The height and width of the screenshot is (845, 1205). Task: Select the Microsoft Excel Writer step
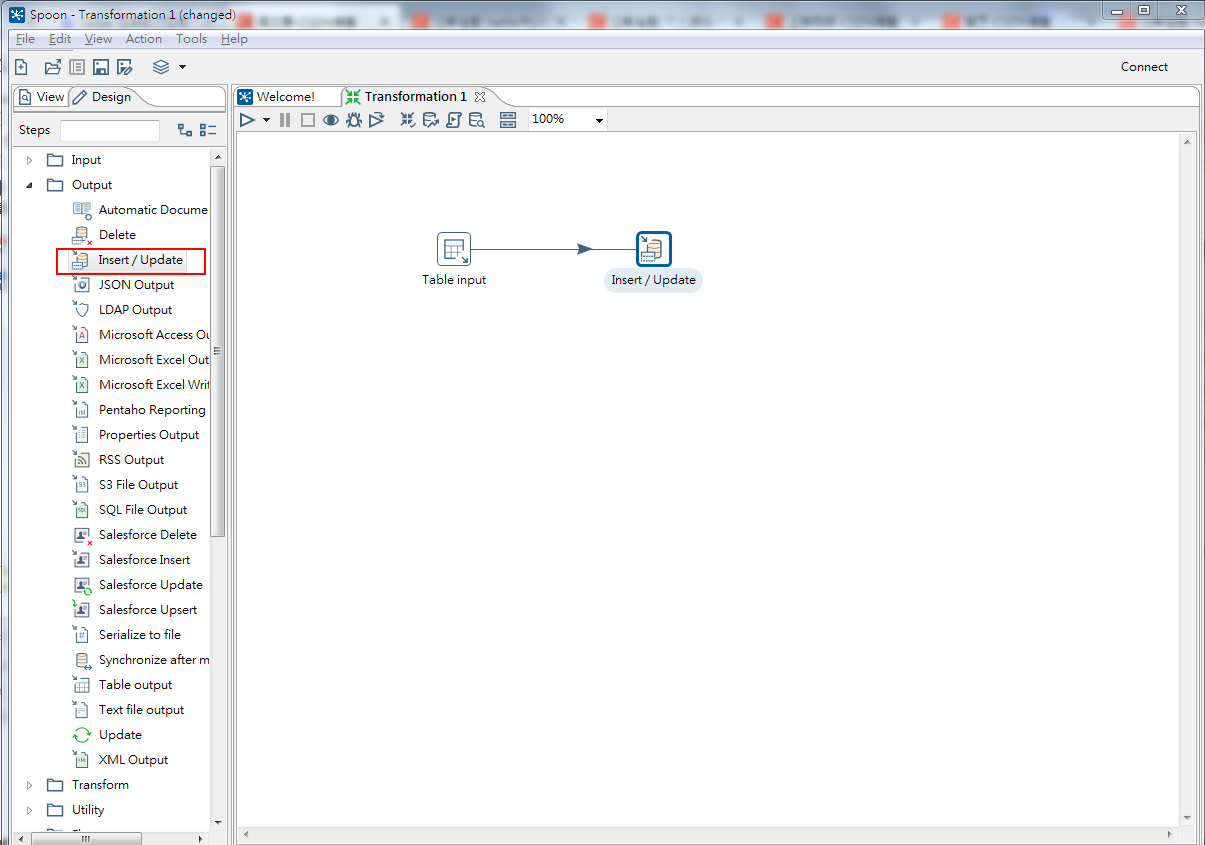click(140, 385)
